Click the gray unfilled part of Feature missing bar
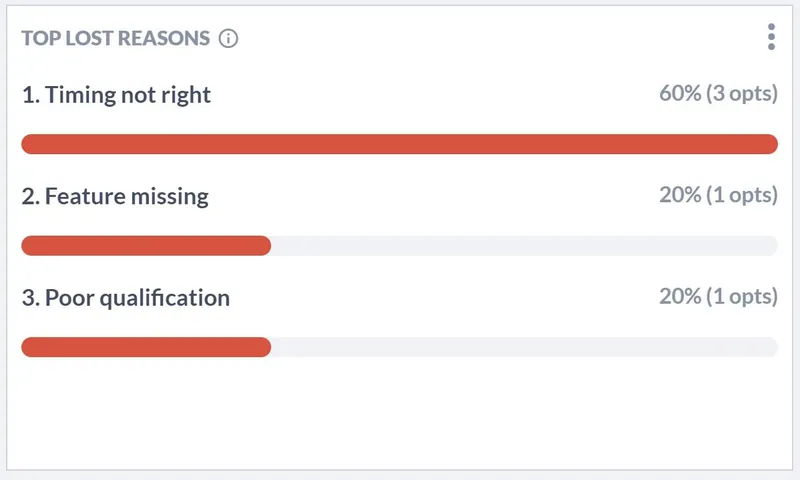This screenshot has width=800, height=480. tap(524, 246)
